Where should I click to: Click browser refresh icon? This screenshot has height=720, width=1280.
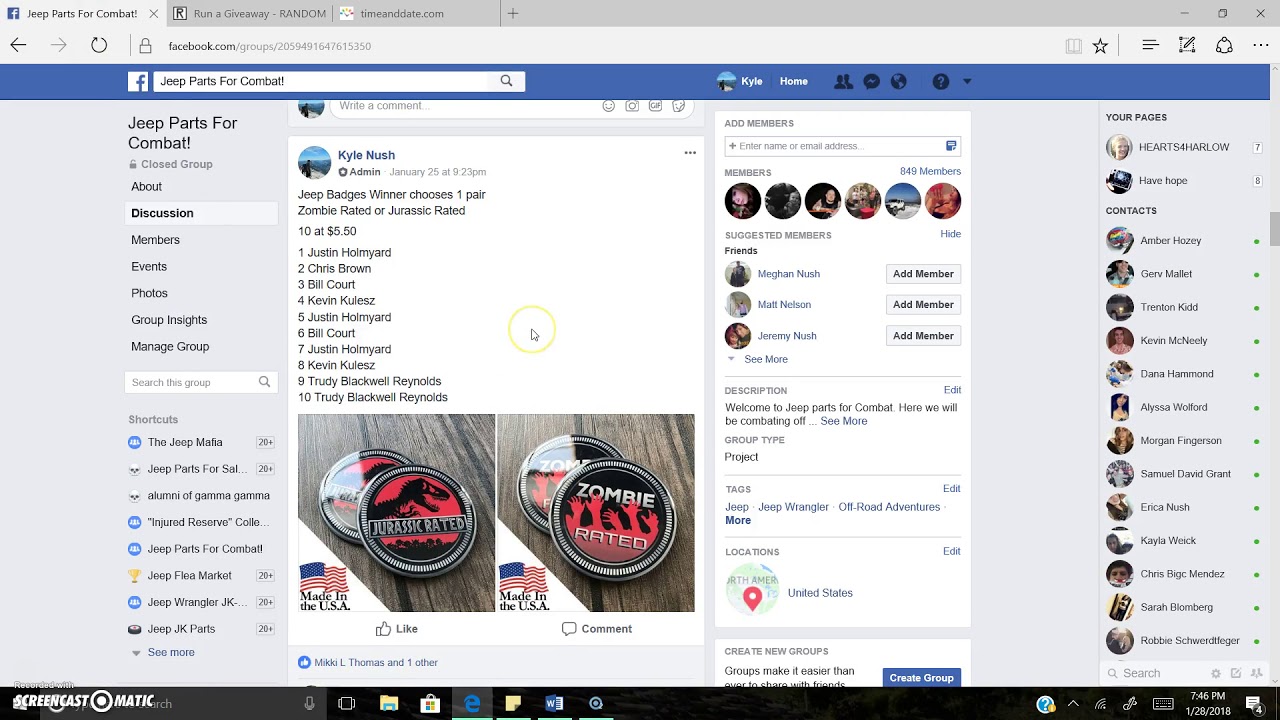(x=99, y=45)
